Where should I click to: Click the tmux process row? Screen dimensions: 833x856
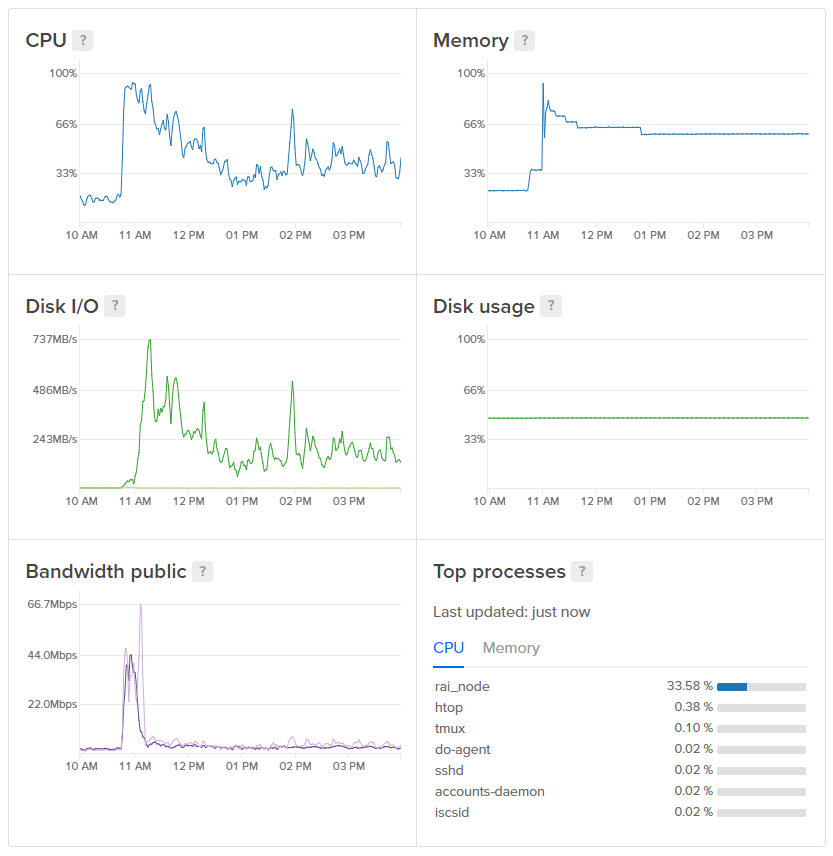[x=450, y=728]
